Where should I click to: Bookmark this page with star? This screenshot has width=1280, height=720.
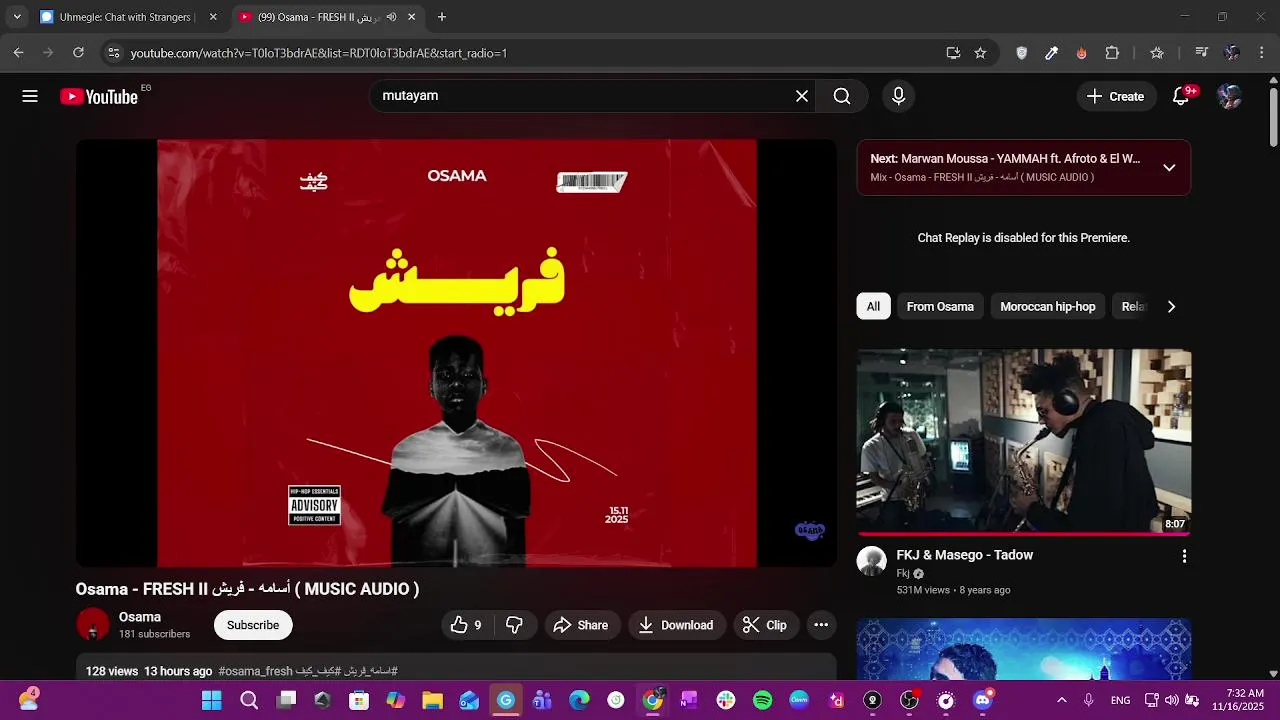pyautogui.click(x=980, y=53)
